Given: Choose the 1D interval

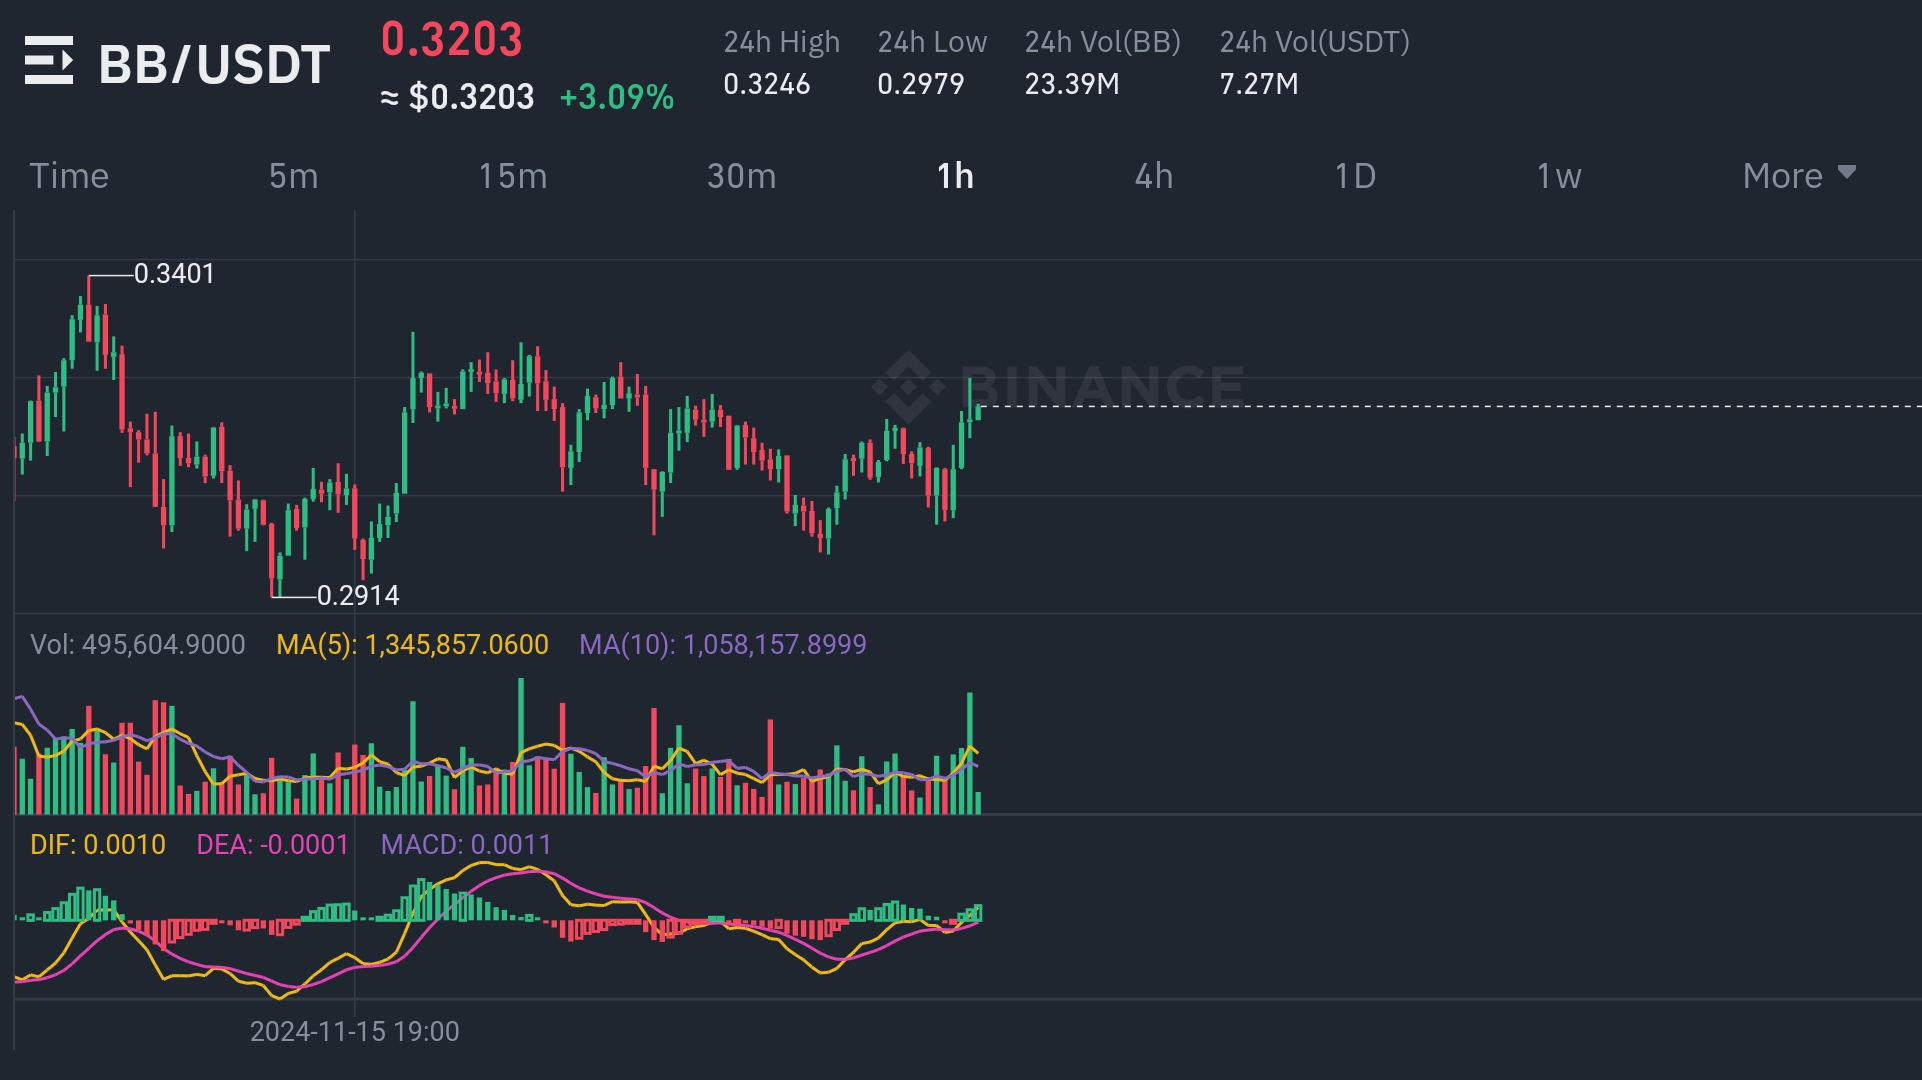Looking at the screenshot, I should pyautogui.click(x=1355, y=176).
